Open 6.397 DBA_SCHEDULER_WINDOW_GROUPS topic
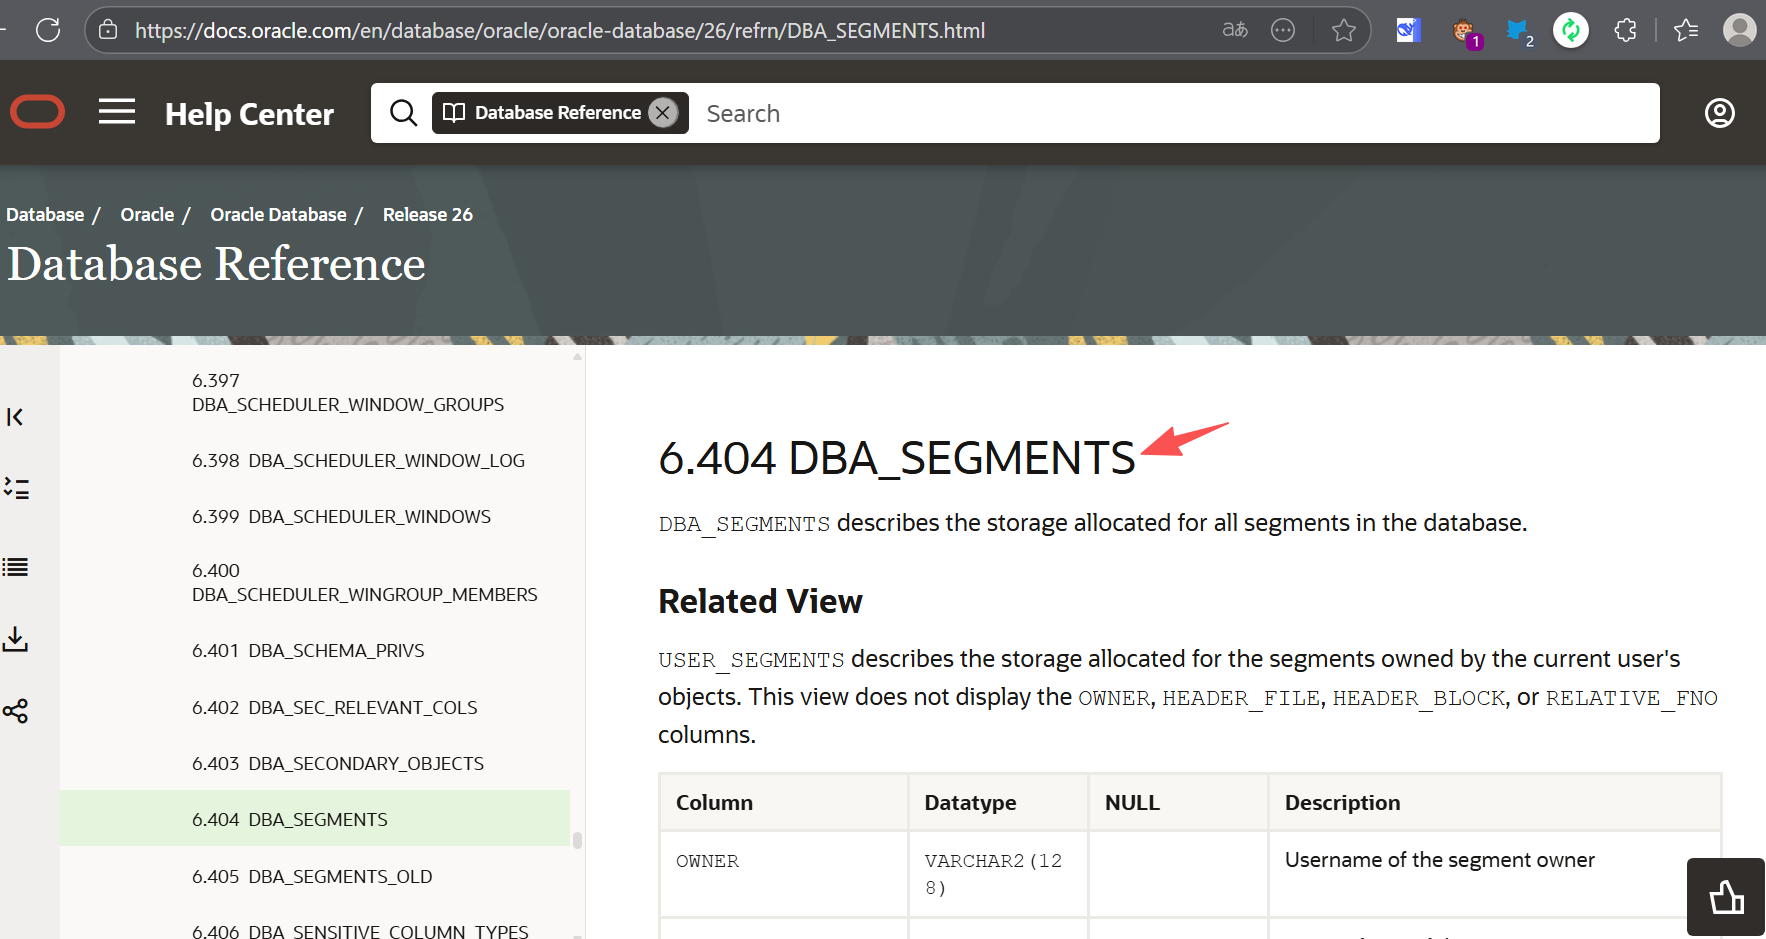This screenshot has height=939, width=1766. 348,392
